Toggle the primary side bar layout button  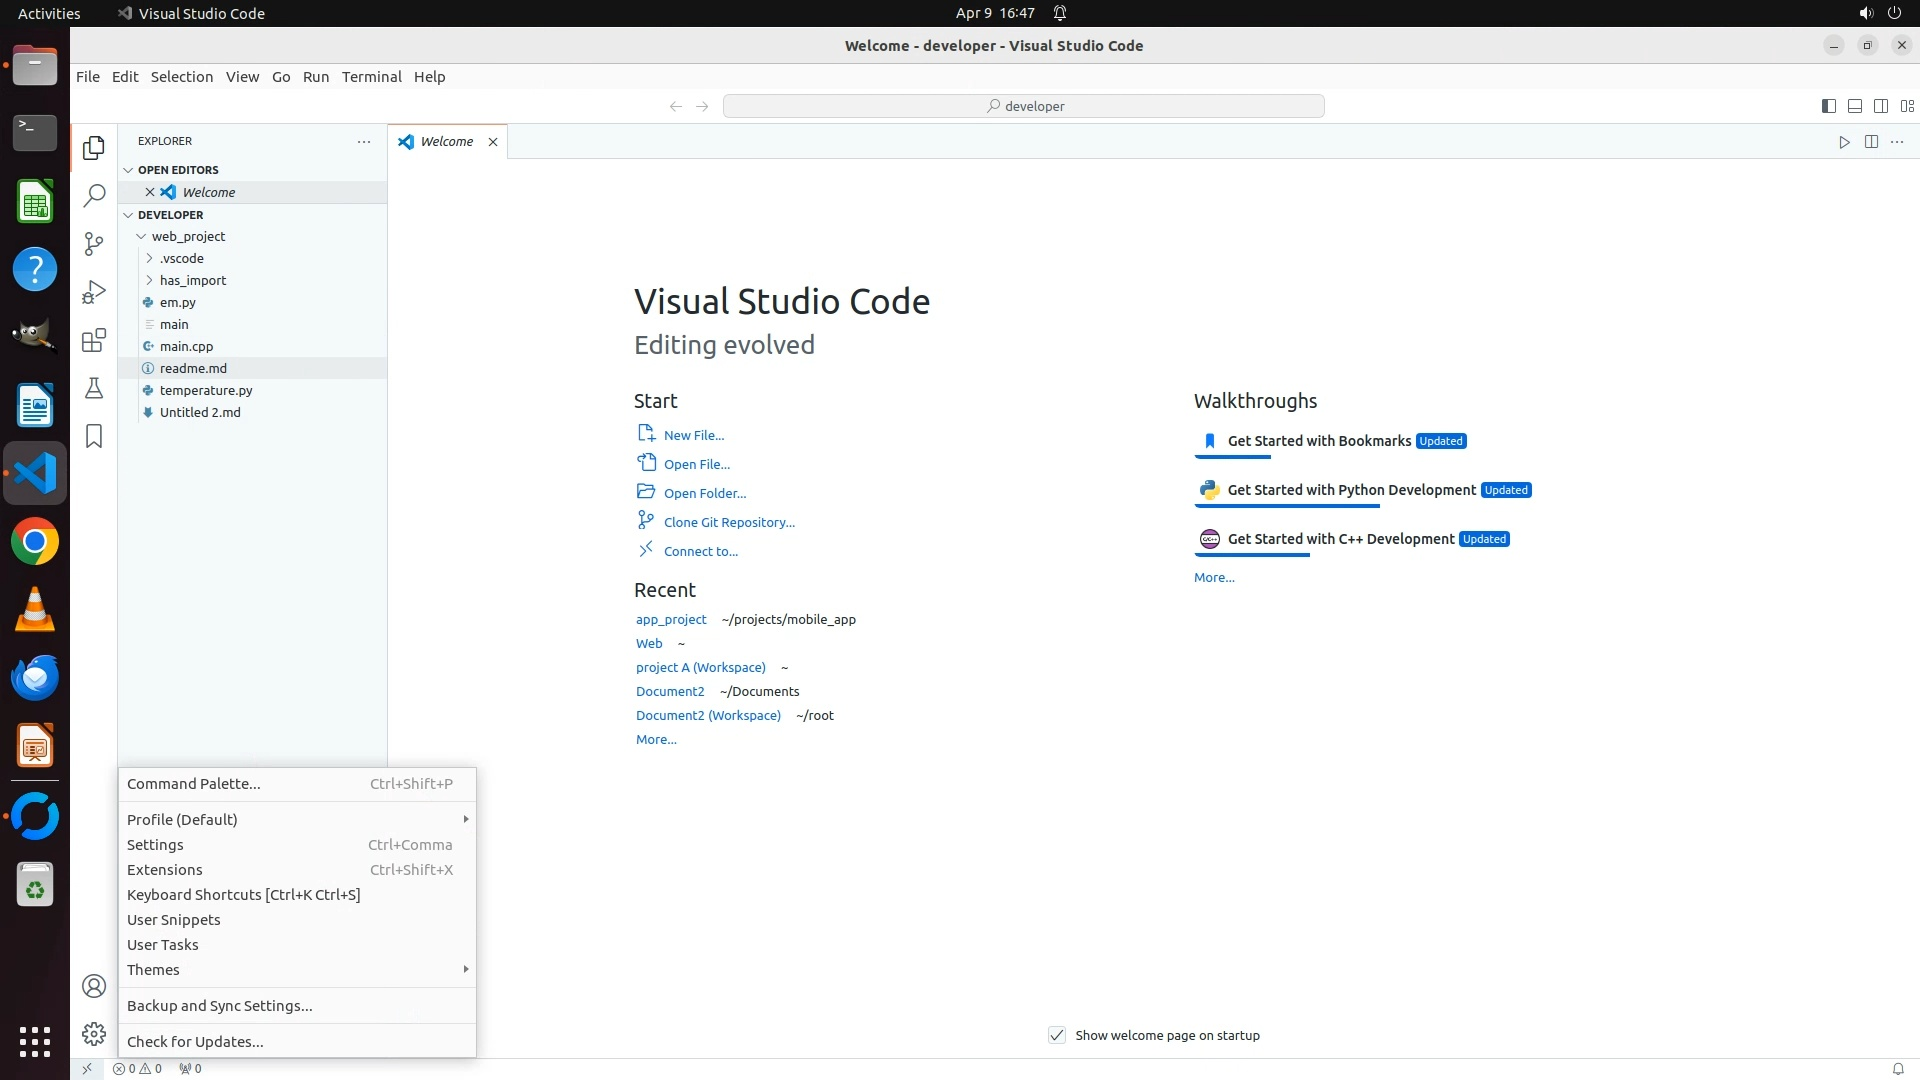1828,106
